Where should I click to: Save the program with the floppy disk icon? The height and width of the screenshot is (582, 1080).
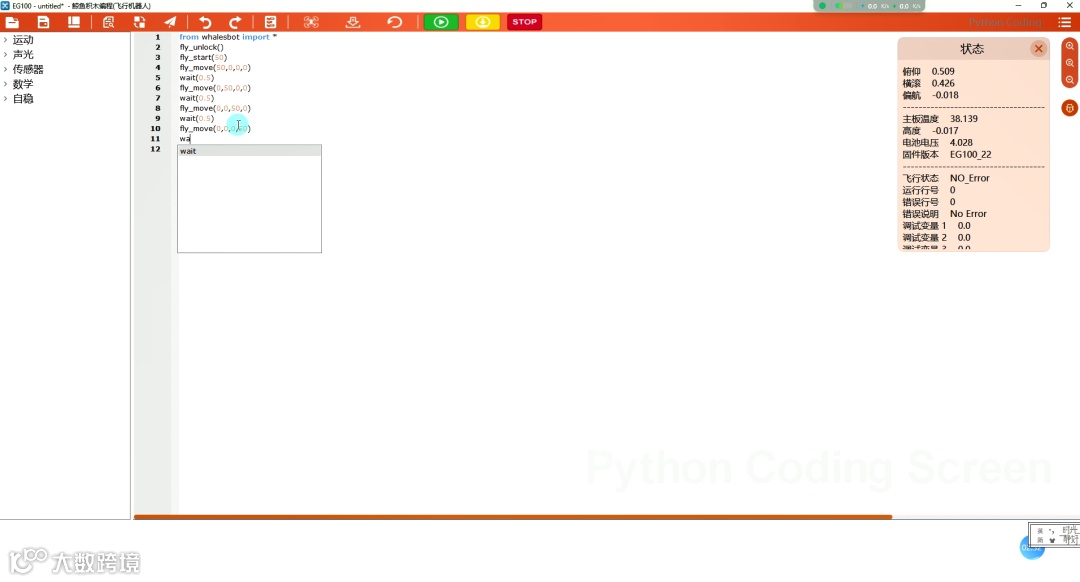click(x=43, y=22)
